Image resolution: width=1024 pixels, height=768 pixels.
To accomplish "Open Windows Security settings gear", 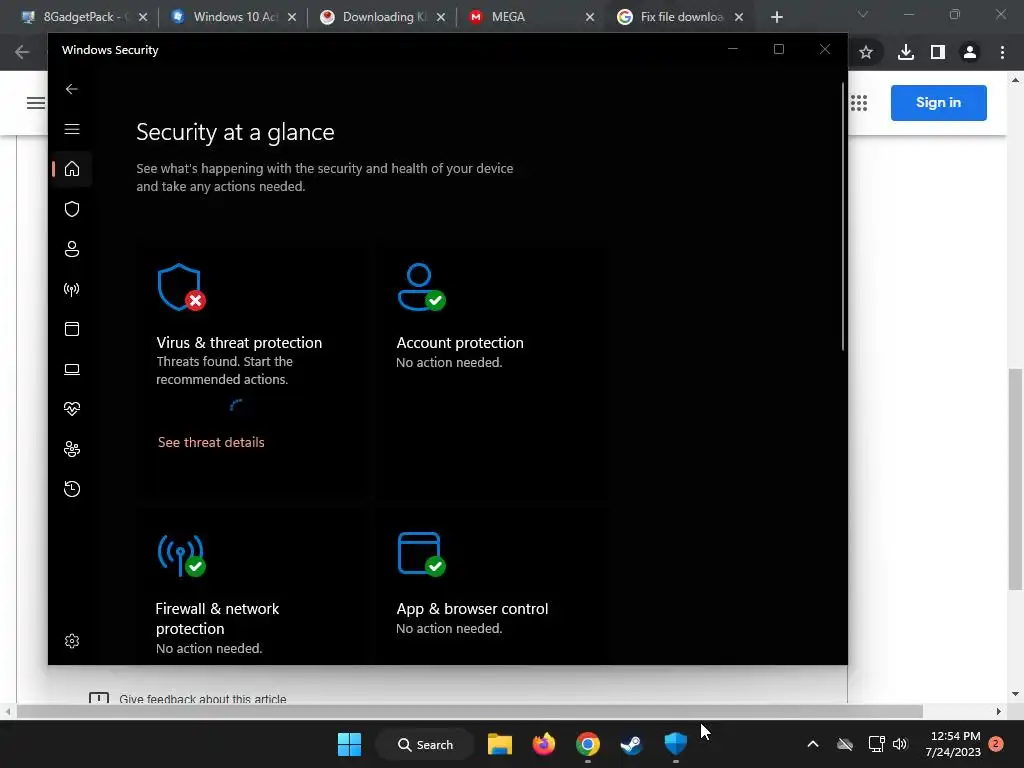I will [x=72, y=641].
